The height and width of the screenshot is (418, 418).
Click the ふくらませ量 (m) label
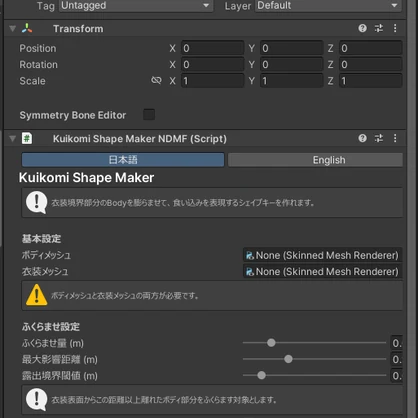pos(53,343)
